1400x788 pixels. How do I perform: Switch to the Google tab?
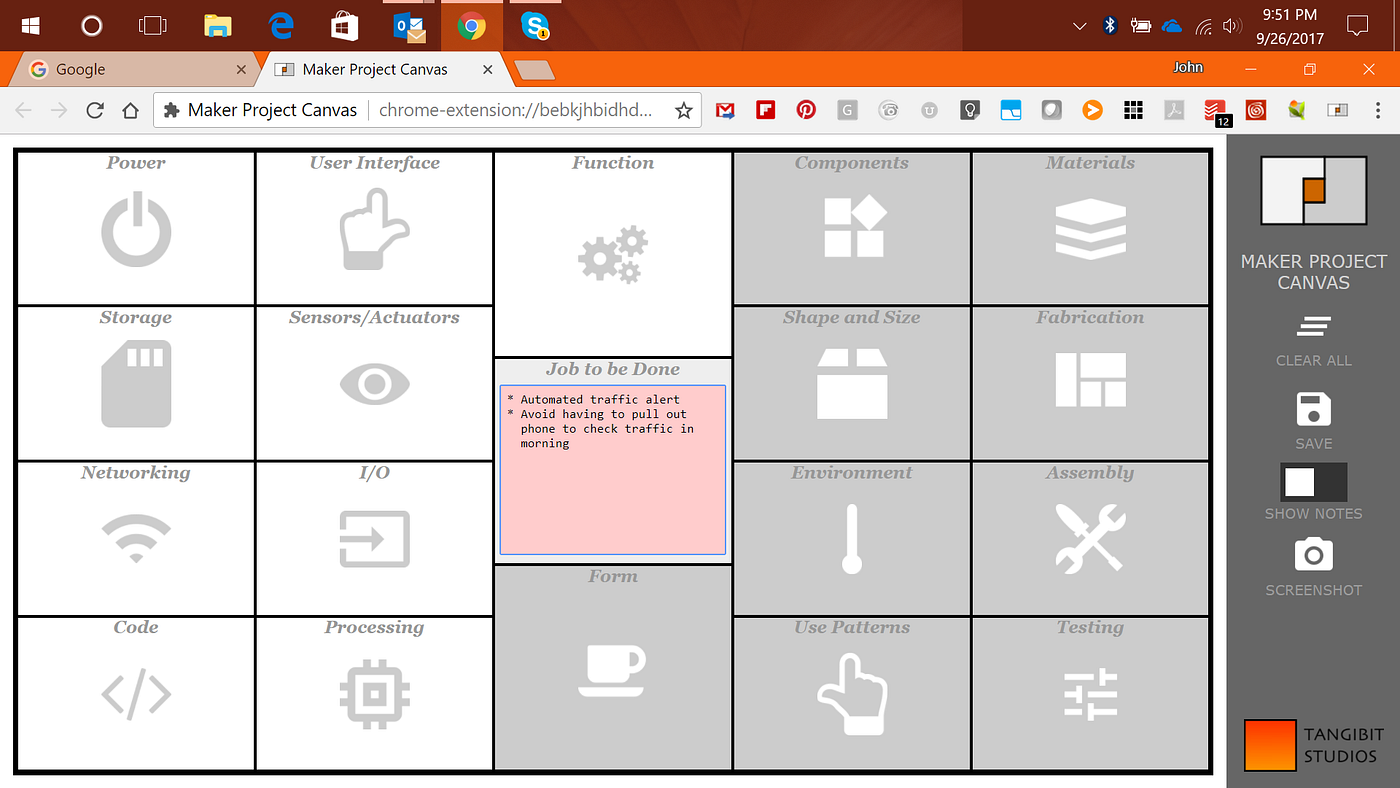[130, 69]
